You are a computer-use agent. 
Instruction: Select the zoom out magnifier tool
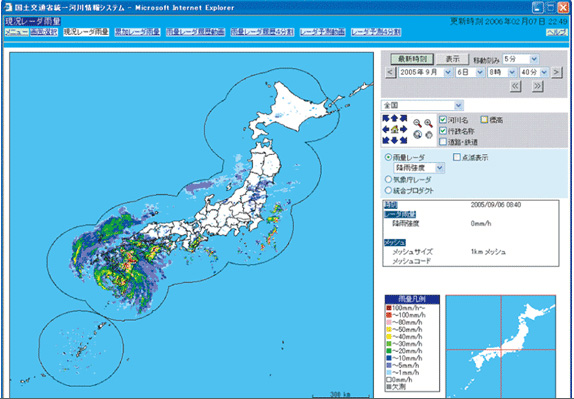pyautogui.click(x=417, y=123)
